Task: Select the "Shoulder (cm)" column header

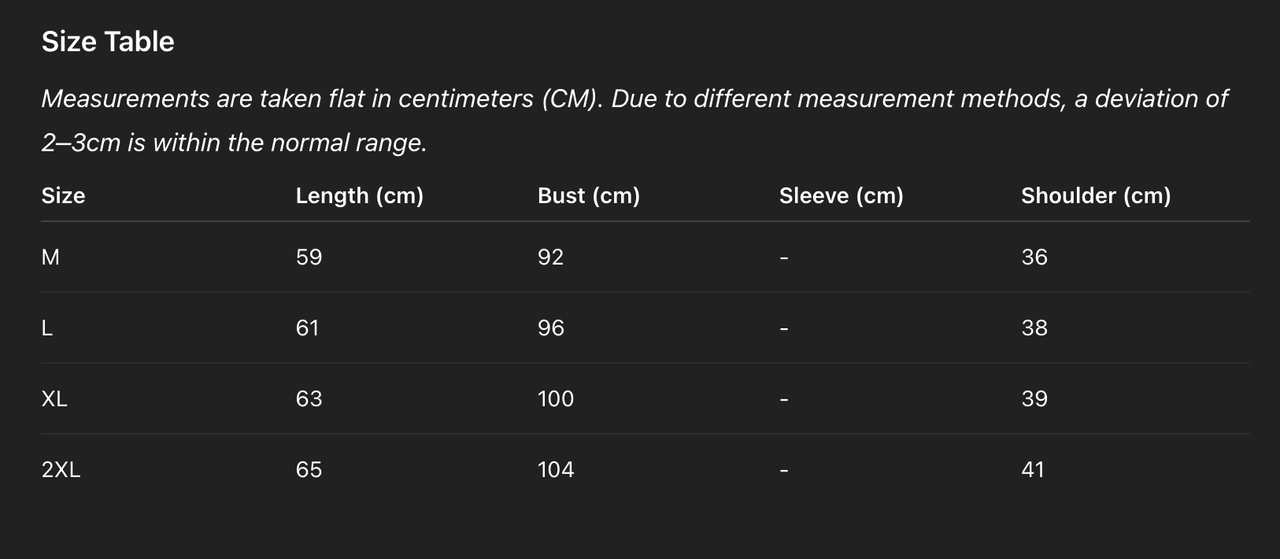Action: (1095, 196)
